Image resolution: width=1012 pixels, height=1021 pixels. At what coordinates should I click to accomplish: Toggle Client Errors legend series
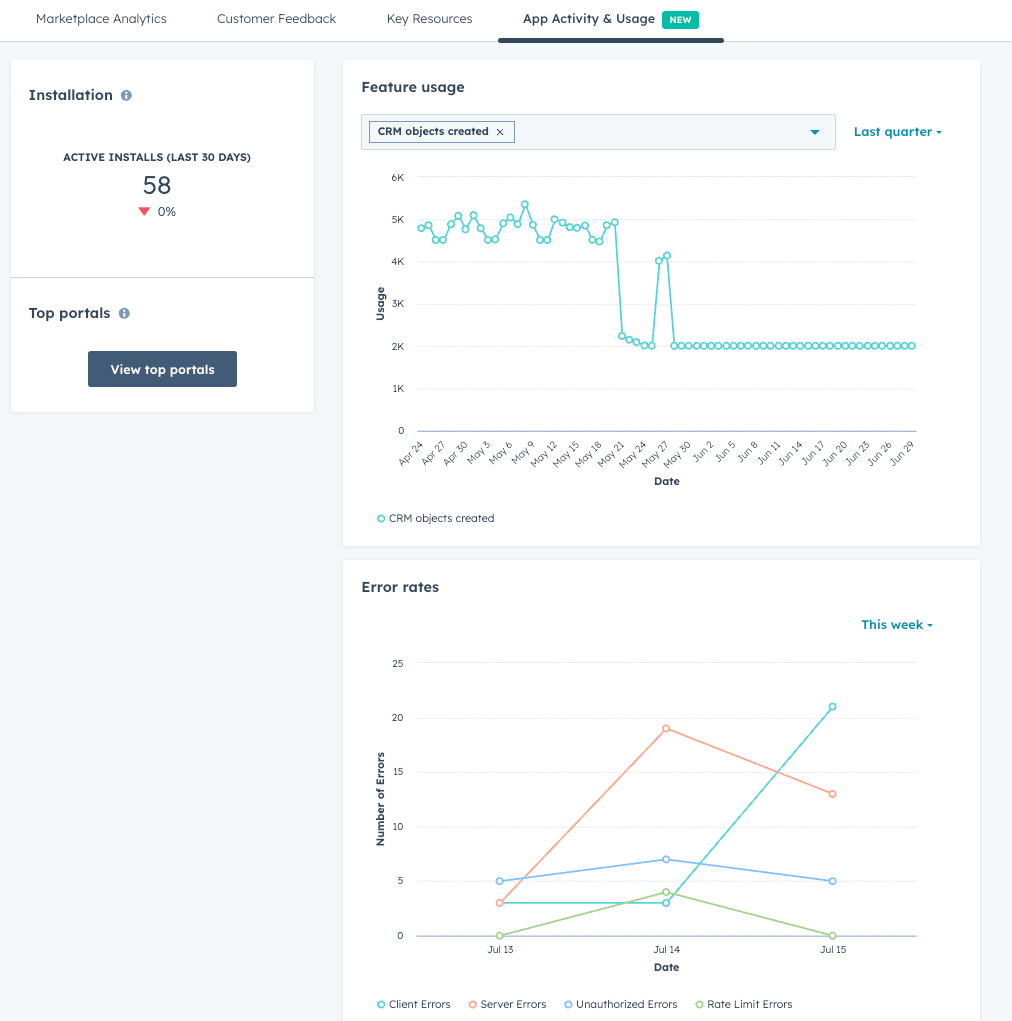pyautogui.click(x=414, y=1004)
